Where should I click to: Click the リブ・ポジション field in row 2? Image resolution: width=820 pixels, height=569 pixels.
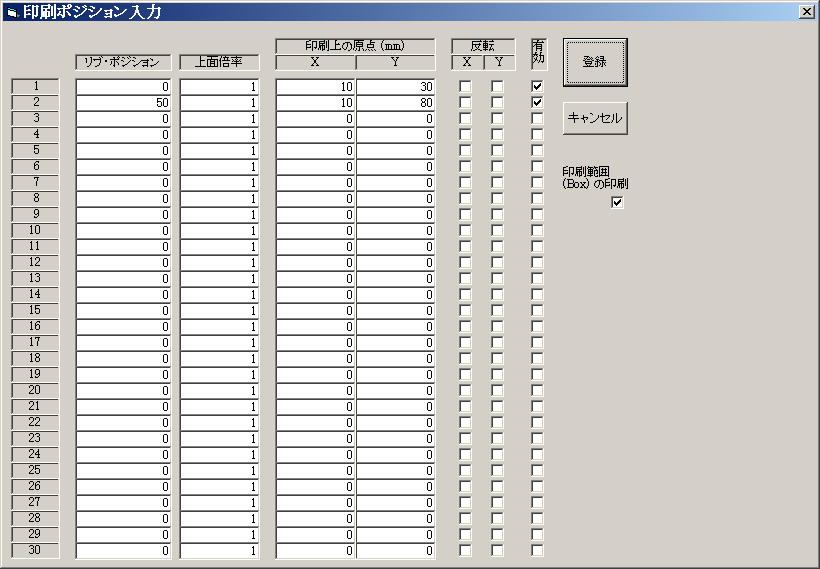(x=123, y=103)
